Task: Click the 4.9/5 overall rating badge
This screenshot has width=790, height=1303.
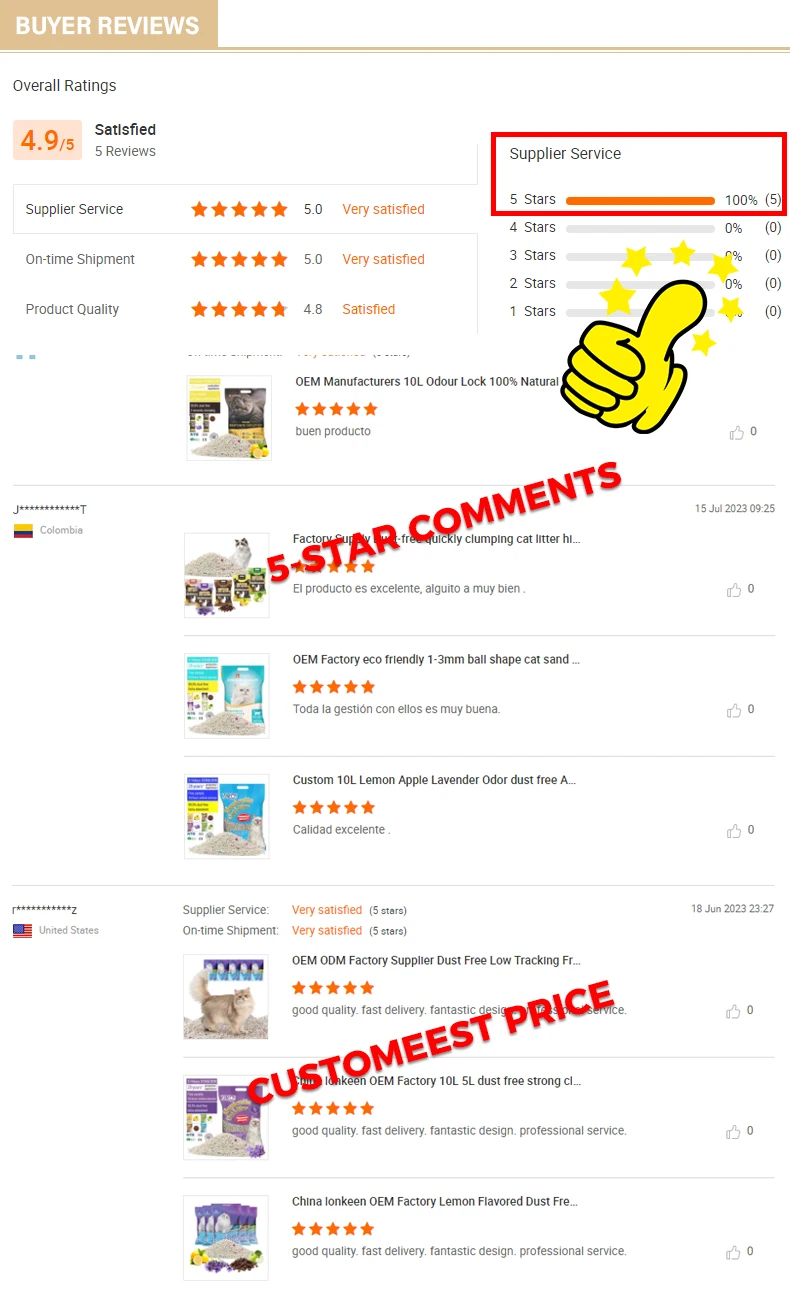Action: pyautogui.click(x=47, y=141)
